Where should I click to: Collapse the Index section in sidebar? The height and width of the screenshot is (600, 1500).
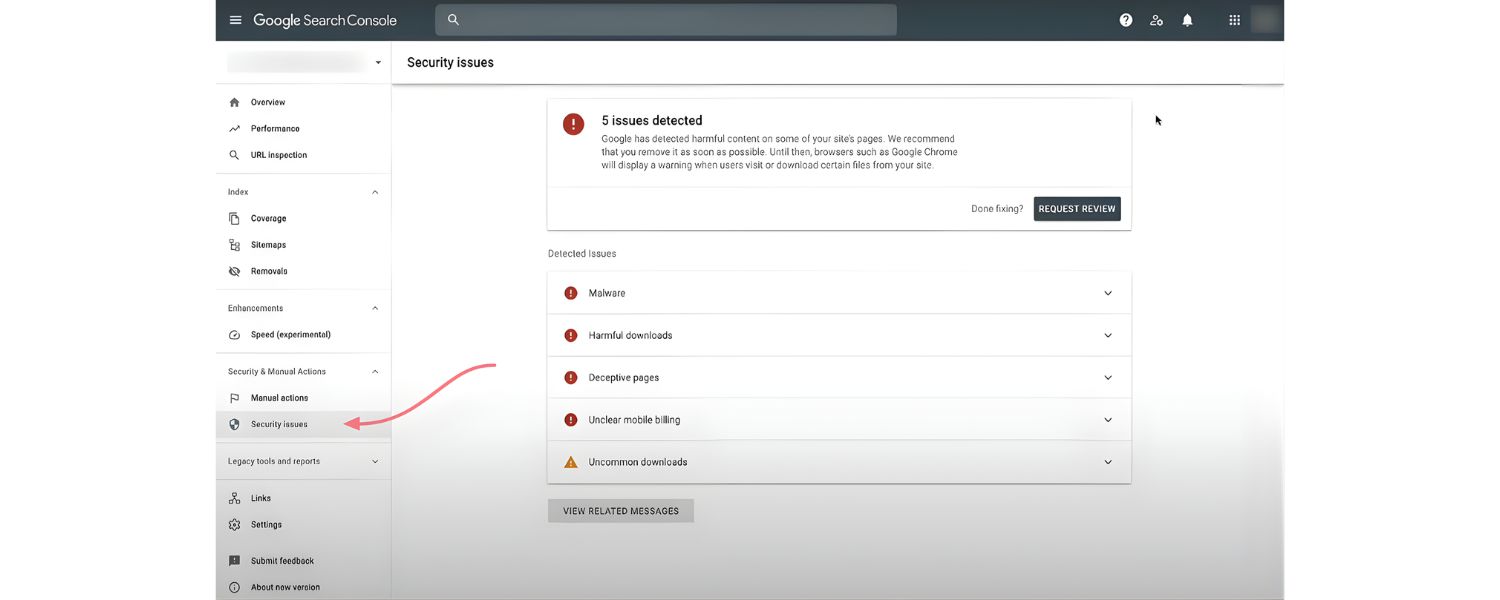tap(374, 191)
